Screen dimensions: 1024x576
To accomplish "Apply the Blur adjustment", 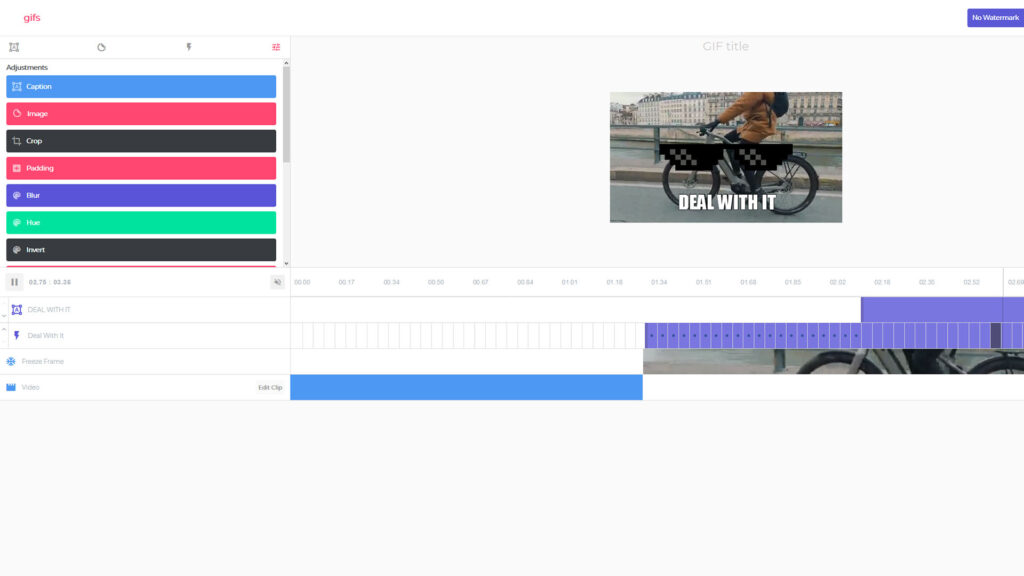I will [141, 195].
